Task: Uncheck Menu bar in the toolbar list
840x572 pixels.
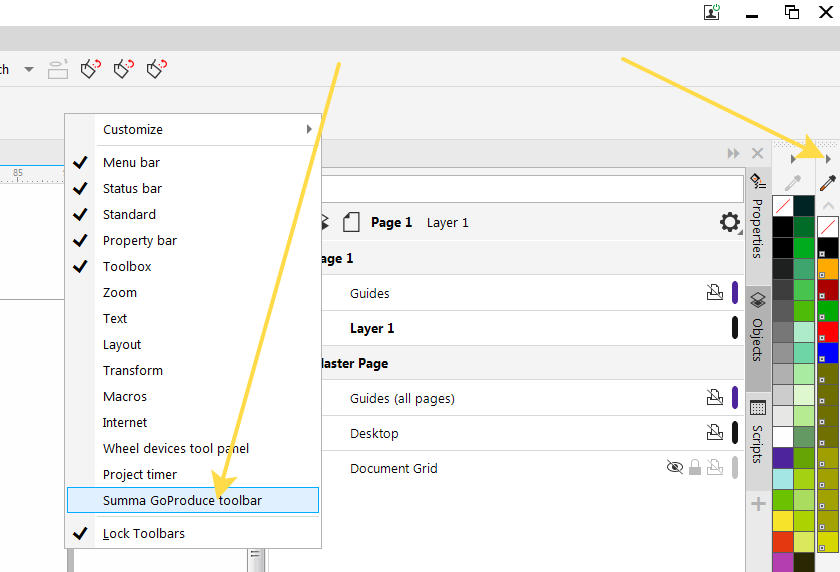Action: pyautogui.click(x=193, y=162)
